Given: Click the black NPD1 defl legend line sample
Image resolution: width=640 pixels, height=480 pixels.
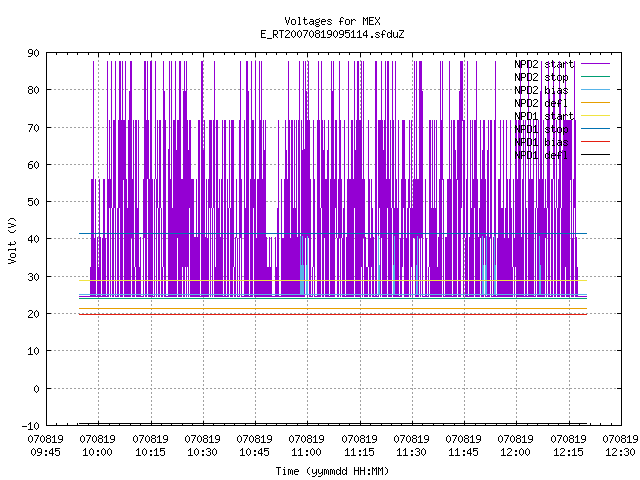Looking at the screenshot, I should click(x=595, y=155).
